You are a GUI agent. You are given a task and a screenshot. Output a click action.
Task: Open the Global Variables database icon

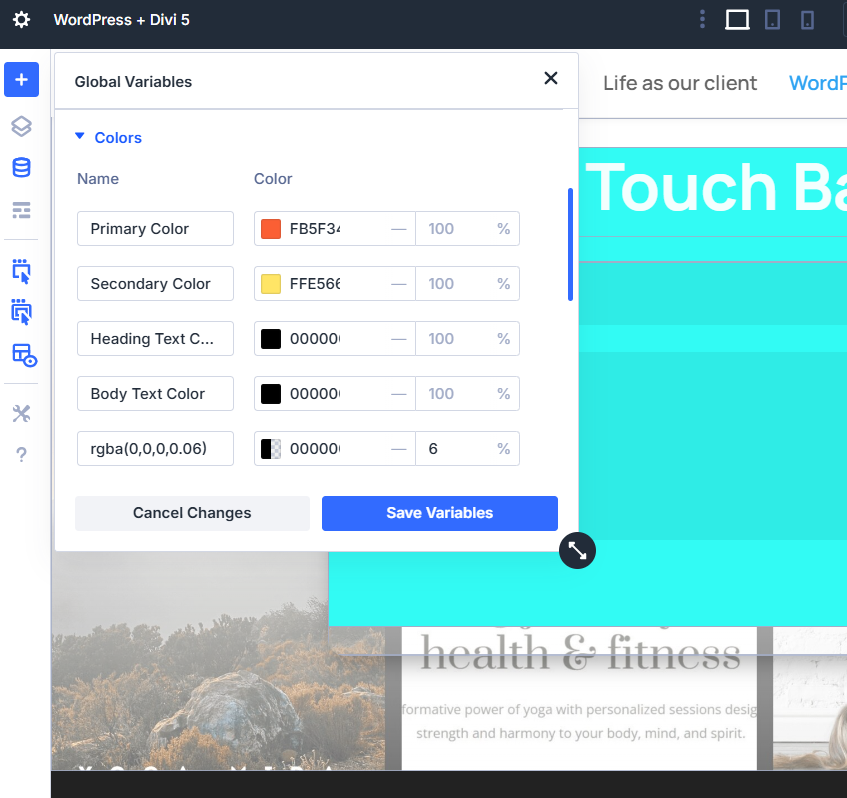[21, 168]
